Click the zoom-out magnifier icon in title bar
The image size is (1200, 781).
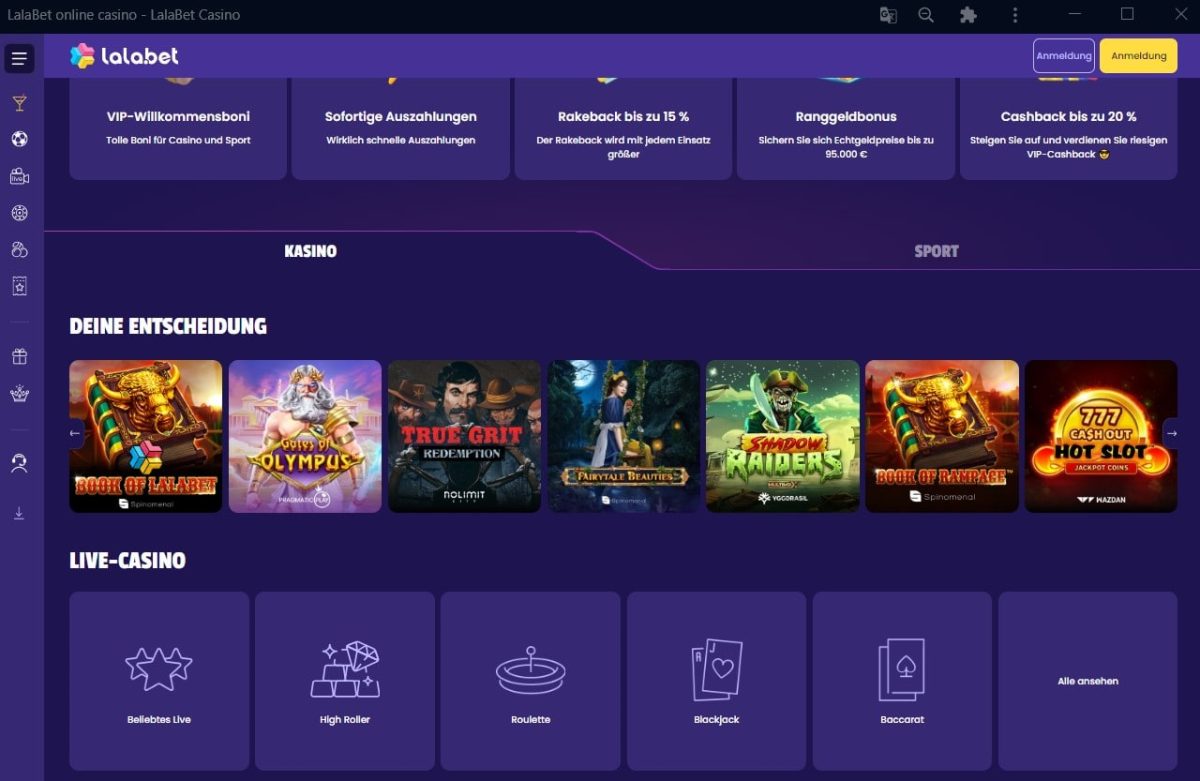click(x=926, y=14)
